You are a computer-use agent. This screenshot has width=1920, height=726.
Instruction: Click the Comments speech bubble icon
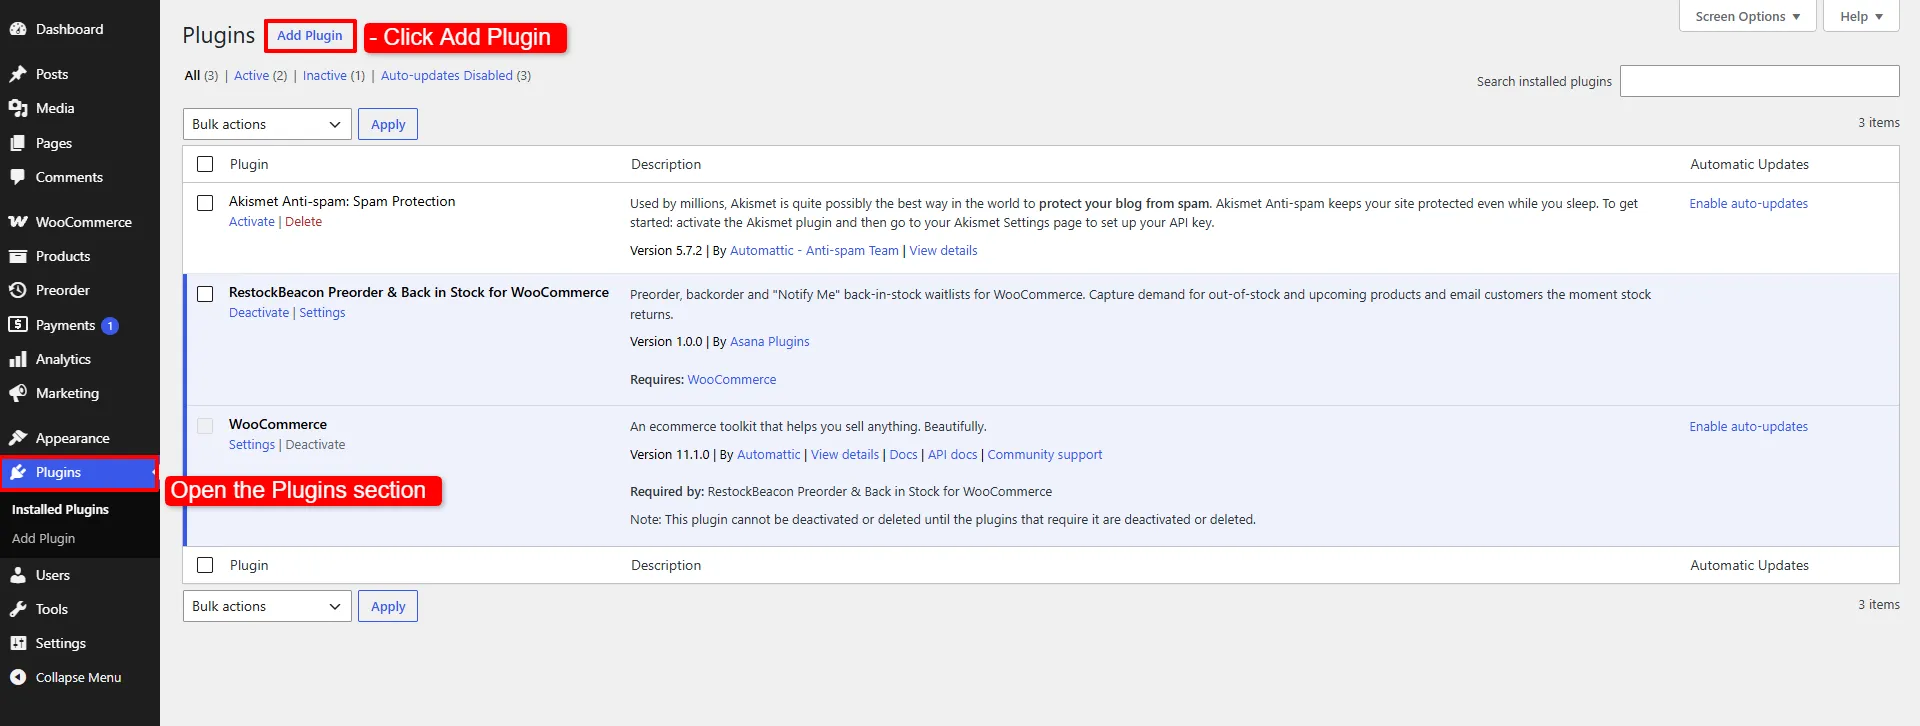pos(18,177)
